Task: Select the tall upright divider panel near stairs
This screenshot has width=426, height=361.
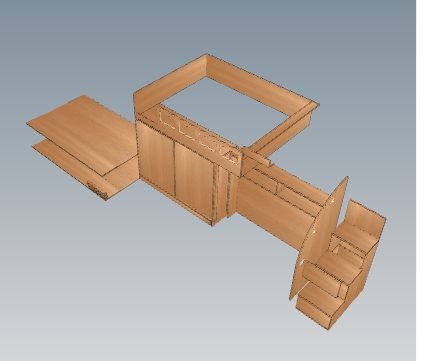Action: tap(318, 238)
